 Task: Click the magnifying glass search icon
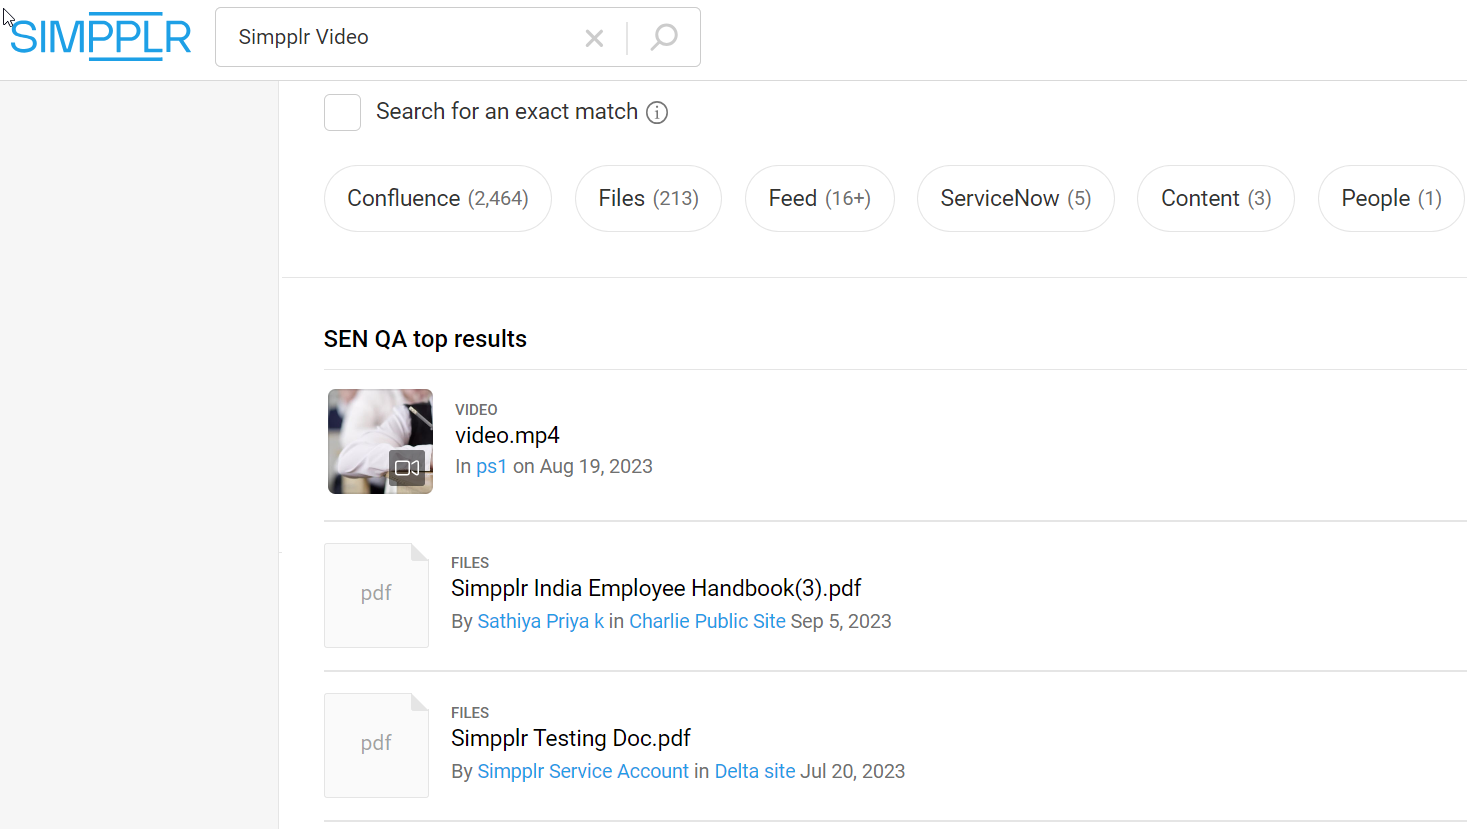click(x=664, y=37)
